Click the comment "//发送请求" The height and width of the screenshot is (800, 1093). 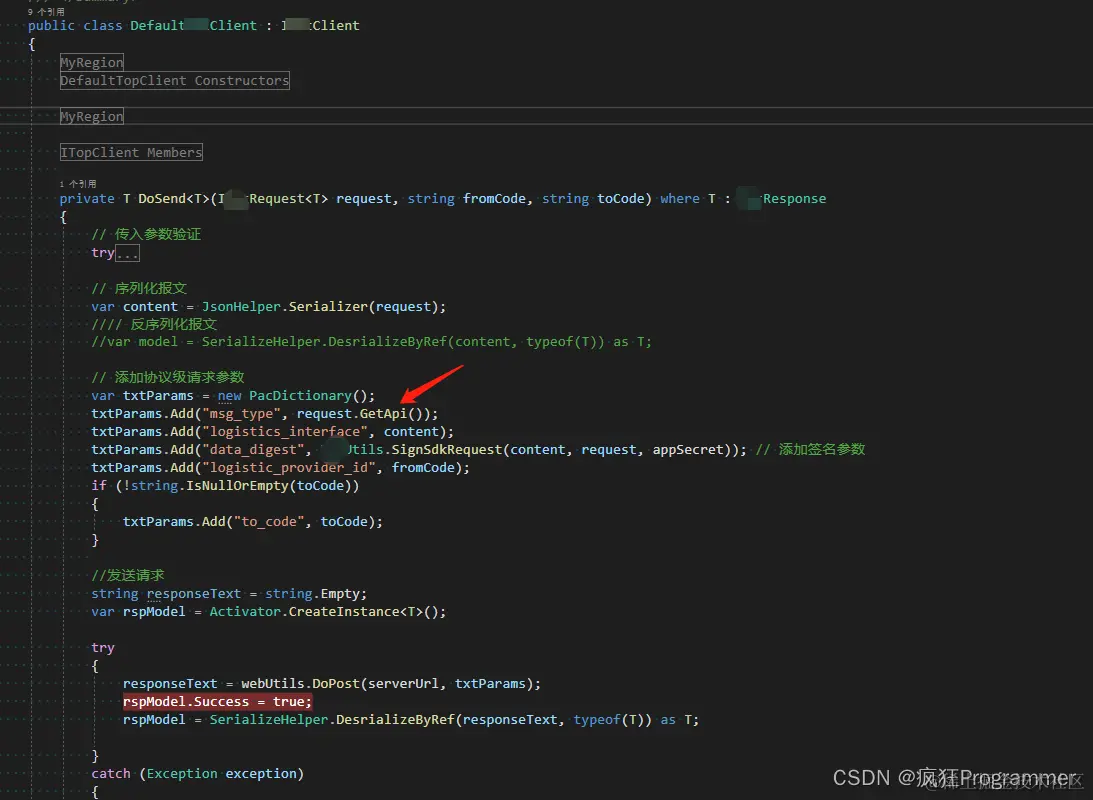pyautogui.click(x=128, y=575)
